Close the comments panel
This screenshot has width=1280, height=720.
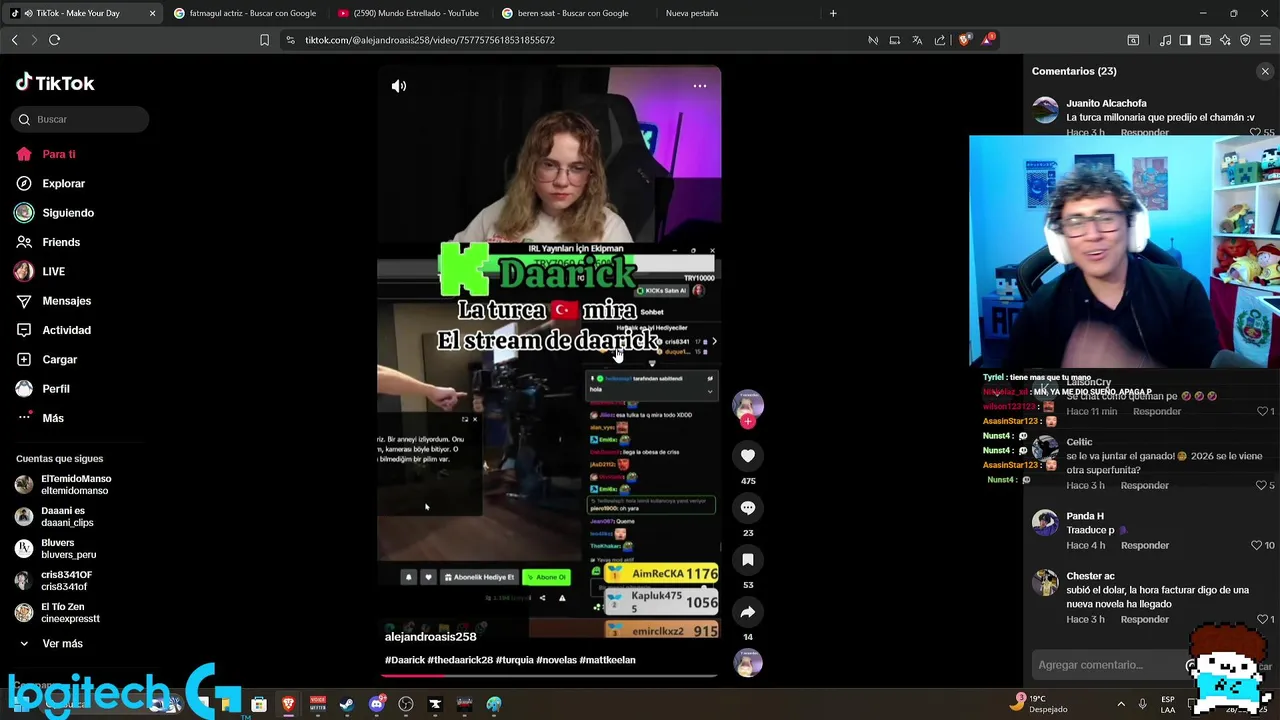[1265, 71]
